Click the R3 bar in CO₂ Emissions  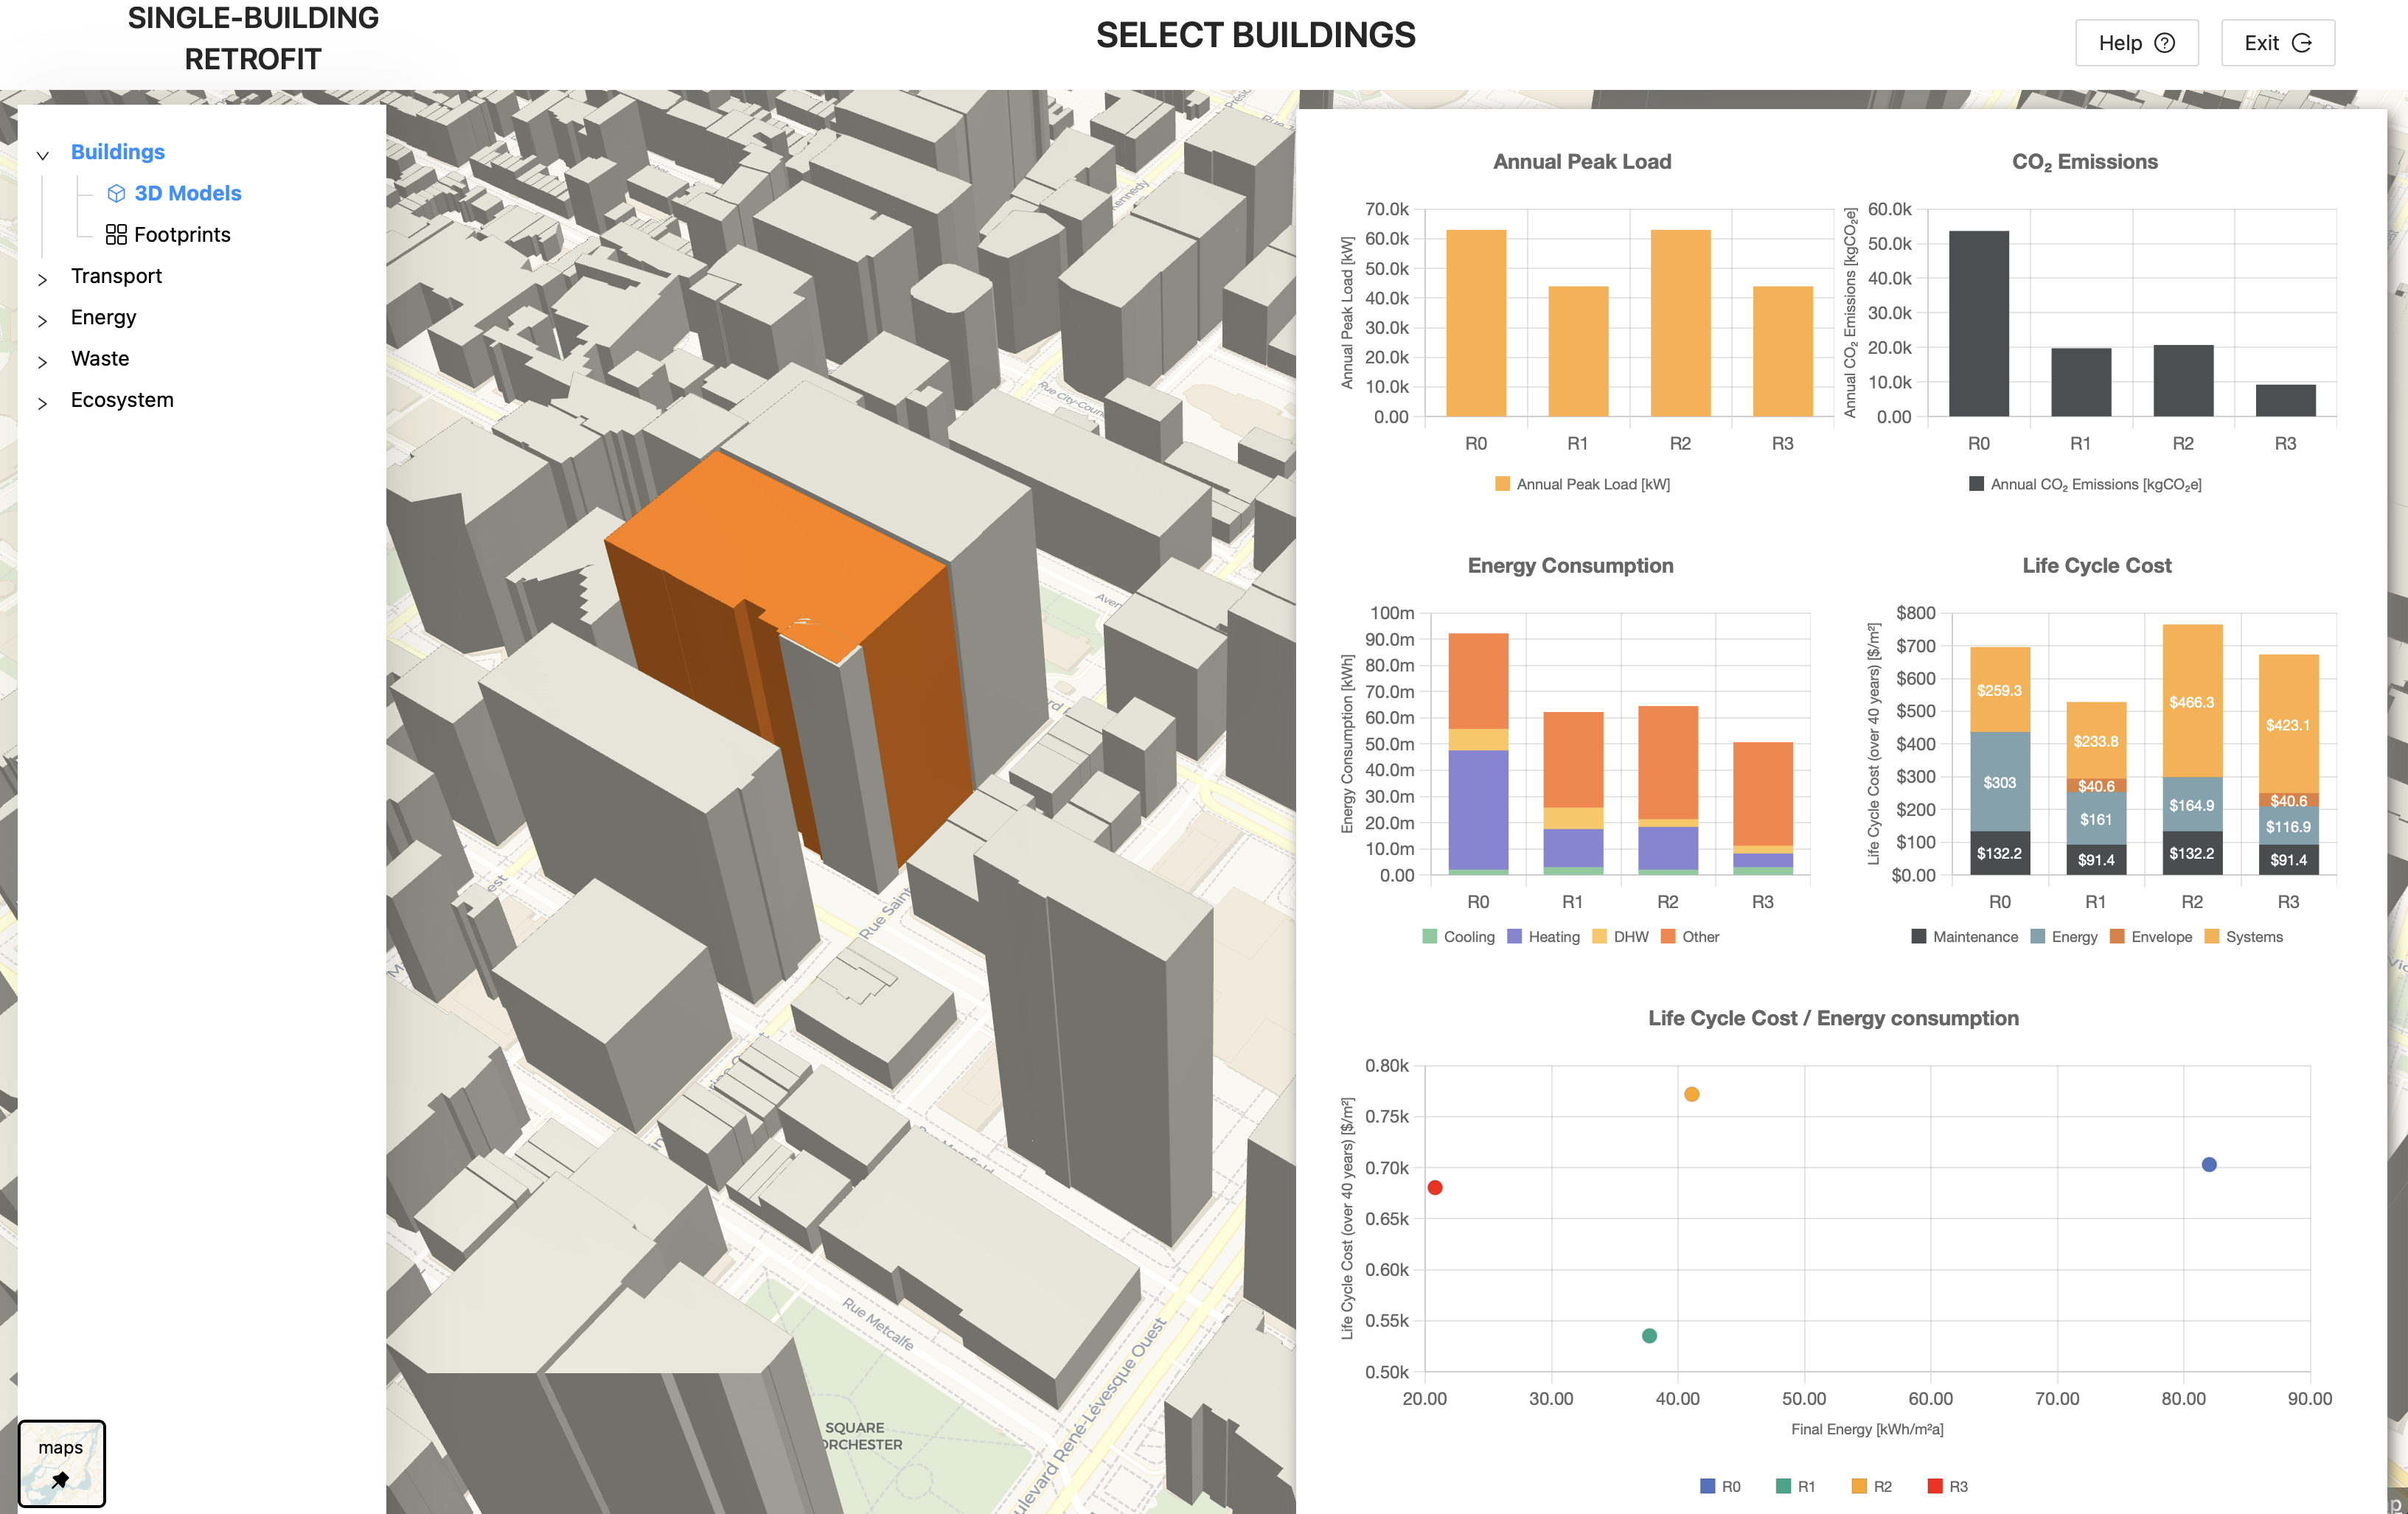pos(2285,400)
